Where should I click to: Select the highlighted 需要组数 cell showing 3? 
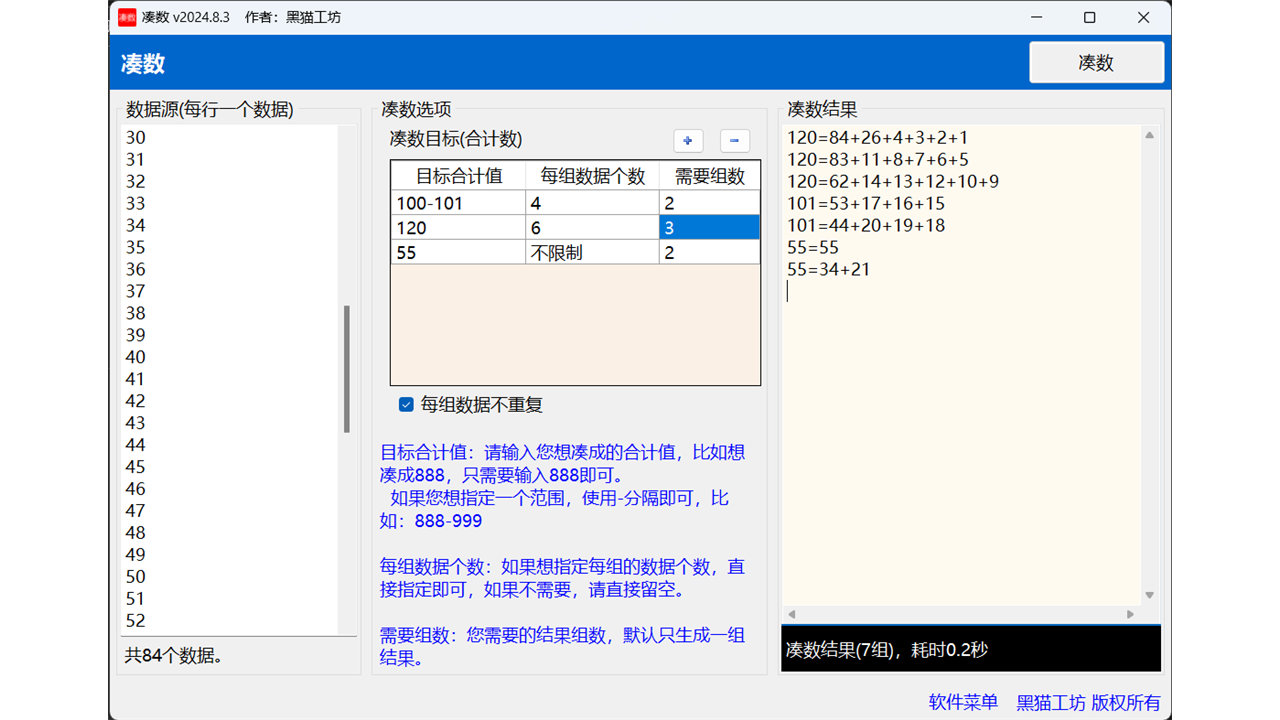pyautogui.click(x=710, y=227)
